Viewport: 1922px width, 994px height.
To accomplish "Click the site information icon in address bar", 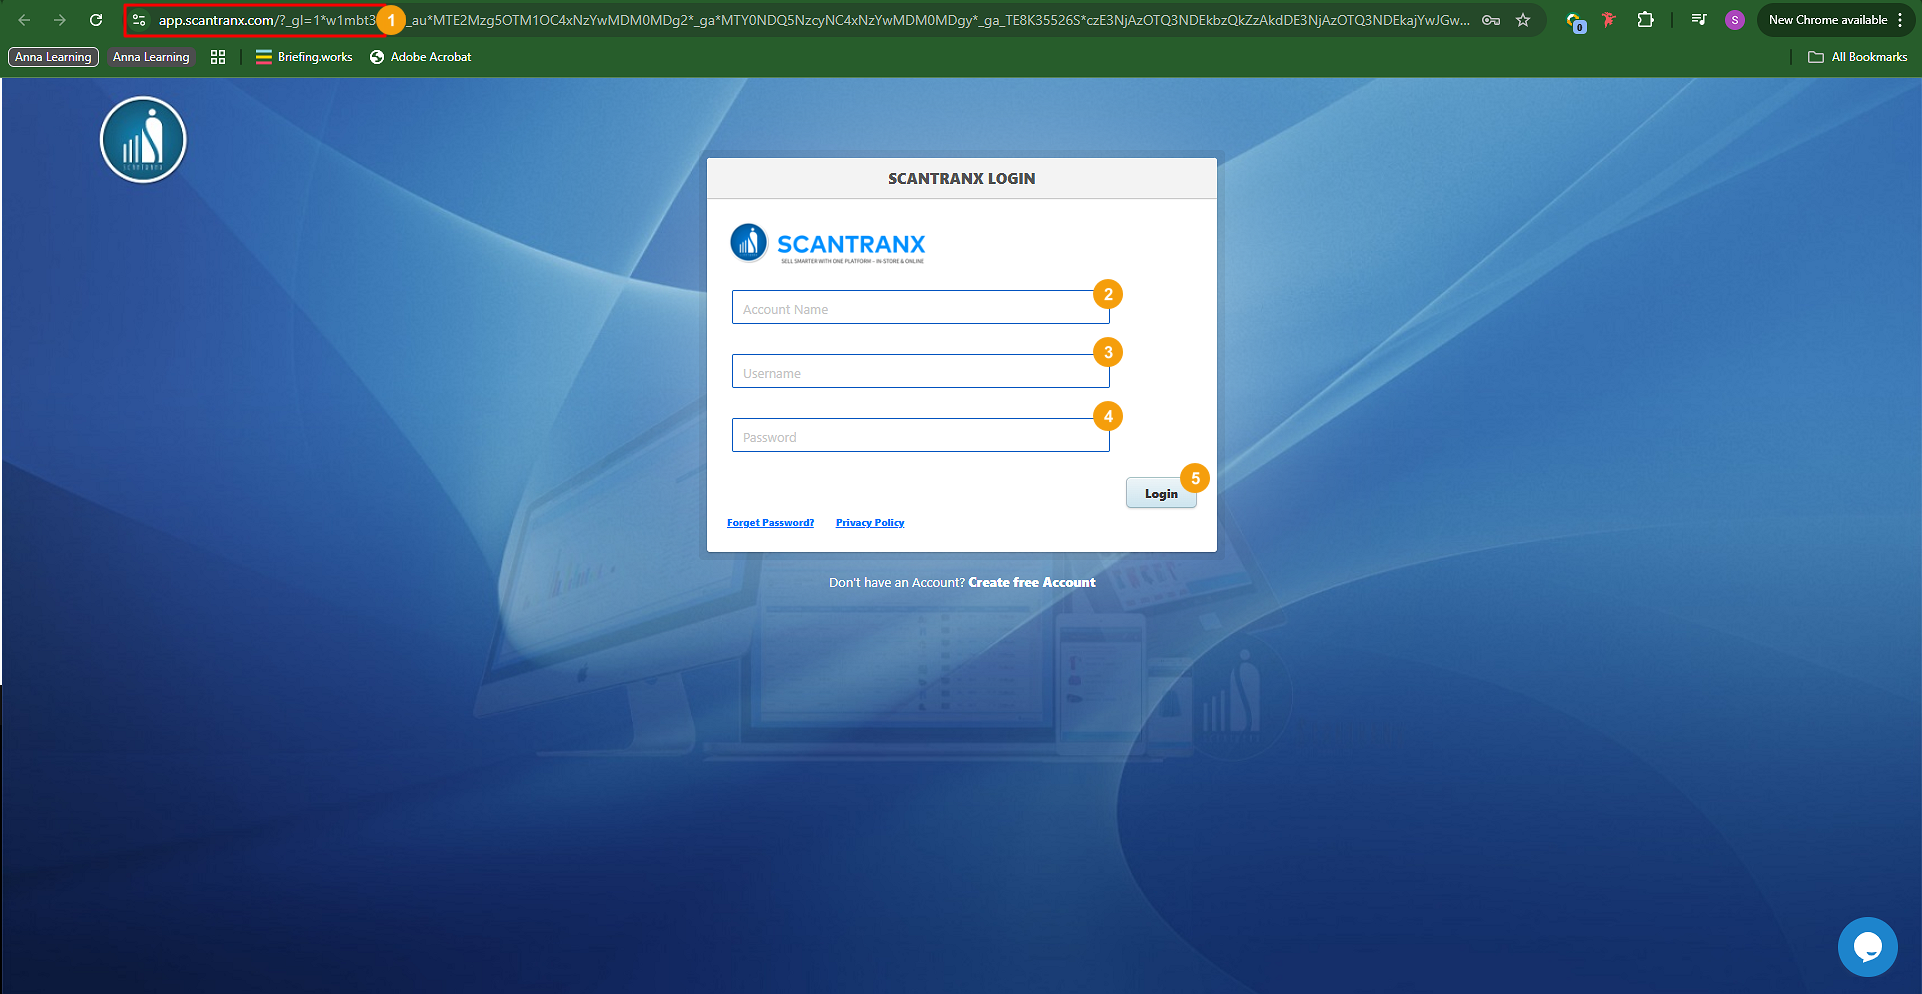I will pos(139,20).
